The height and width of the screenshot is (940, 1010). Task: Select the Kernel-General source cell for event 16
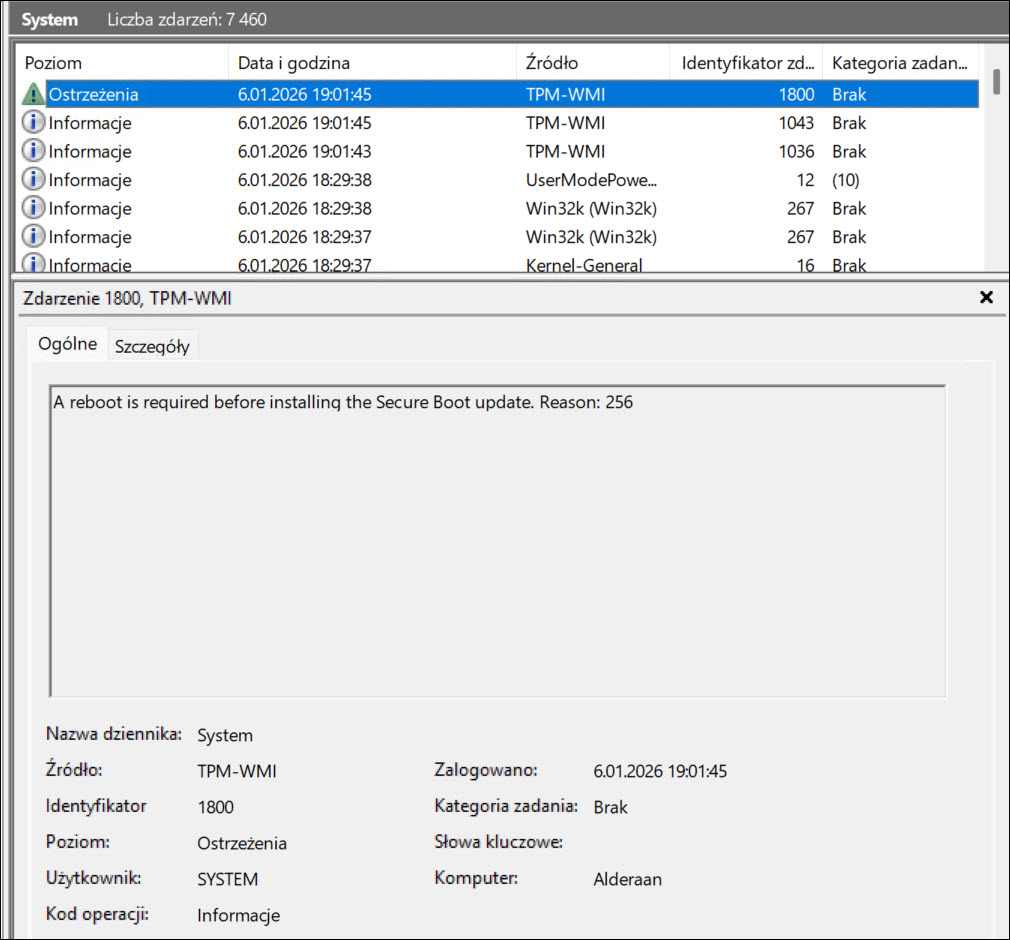pos(584,265)
